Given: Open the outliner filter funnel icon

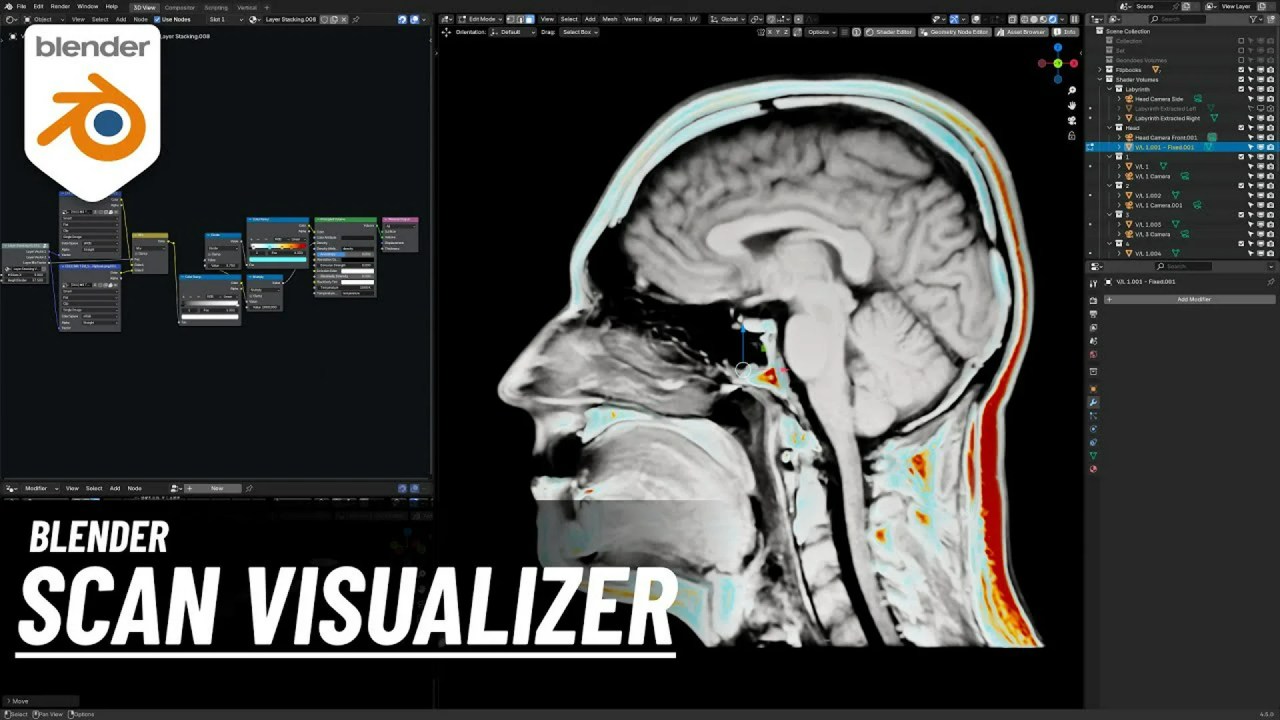Looking at the screenshot, I should tap(1253, 18).
